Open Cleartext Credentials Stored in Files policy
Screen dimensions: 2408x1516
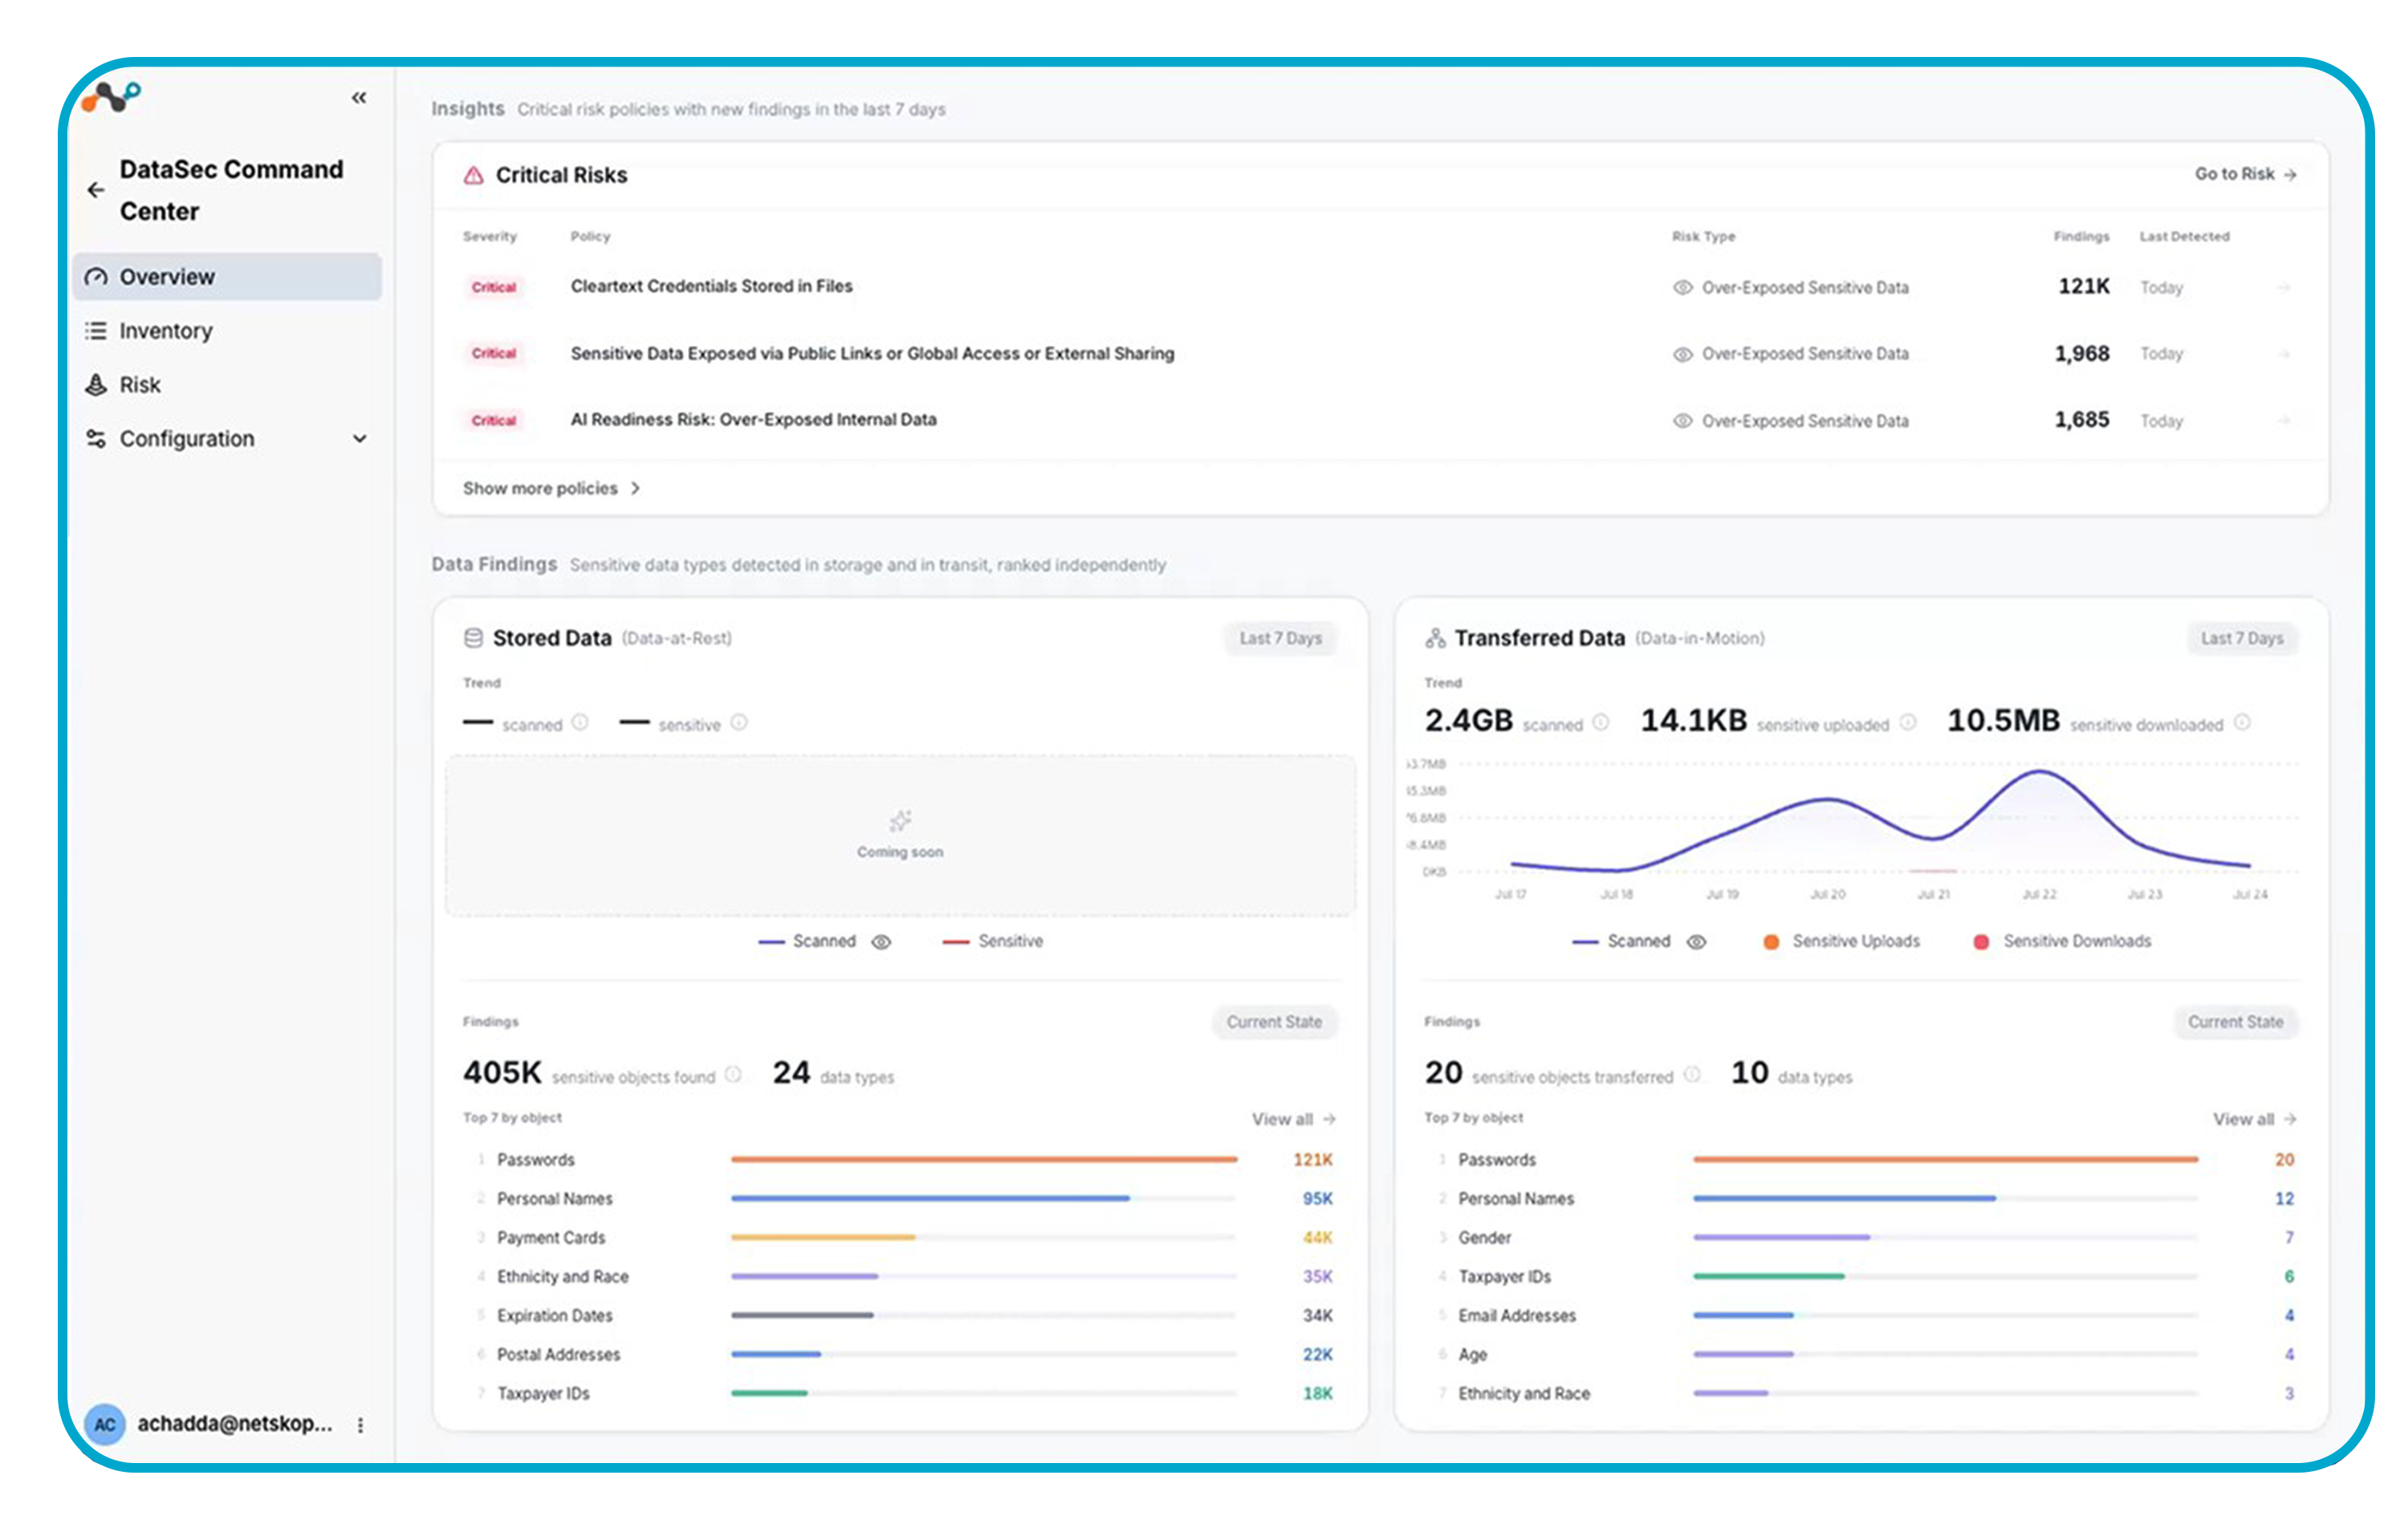click(712, 286)
